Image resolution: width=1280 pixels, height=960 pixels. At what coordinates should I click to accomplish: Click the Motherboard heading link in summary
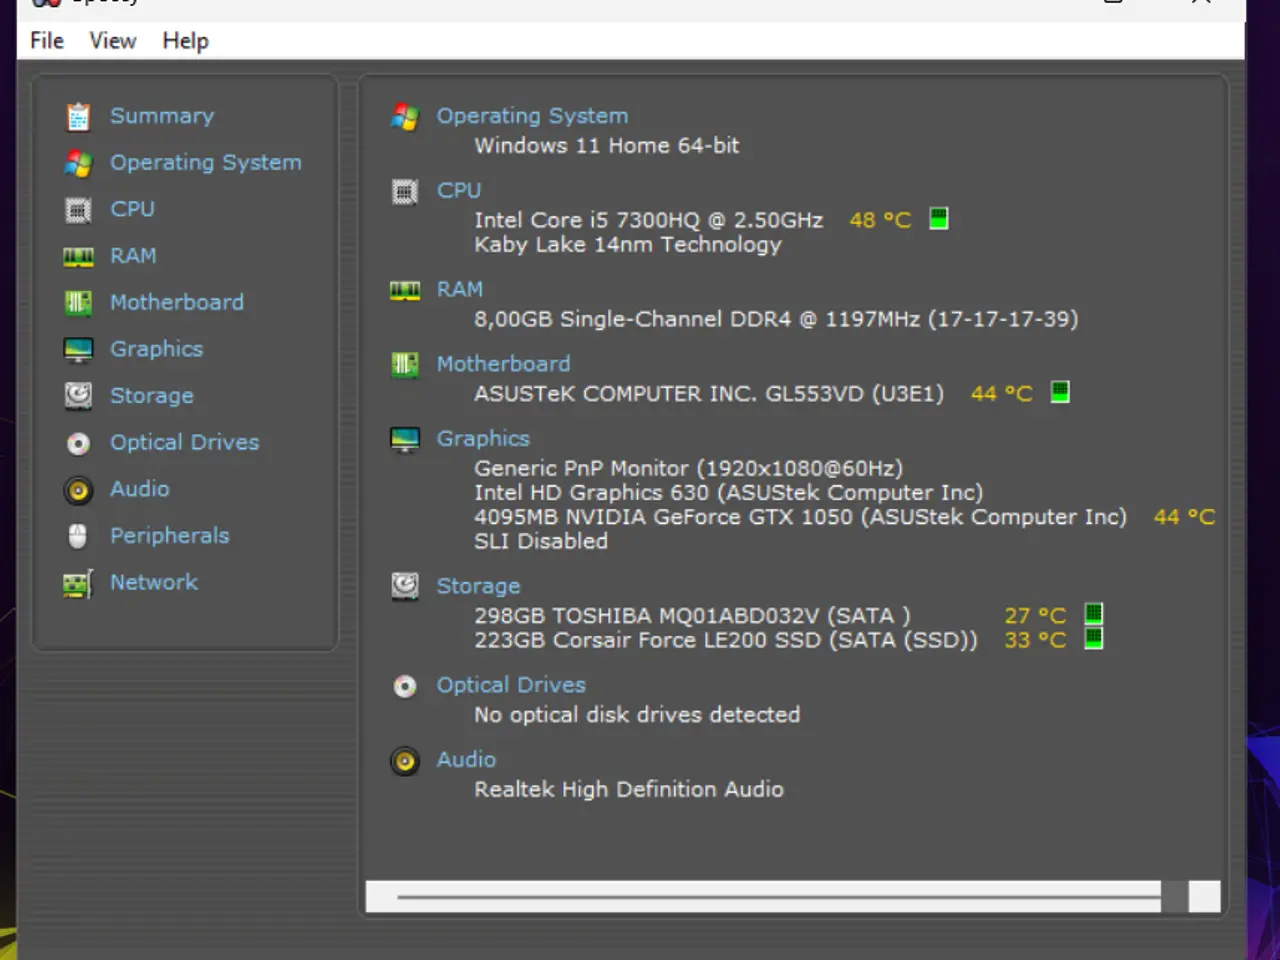click(503, 364)
